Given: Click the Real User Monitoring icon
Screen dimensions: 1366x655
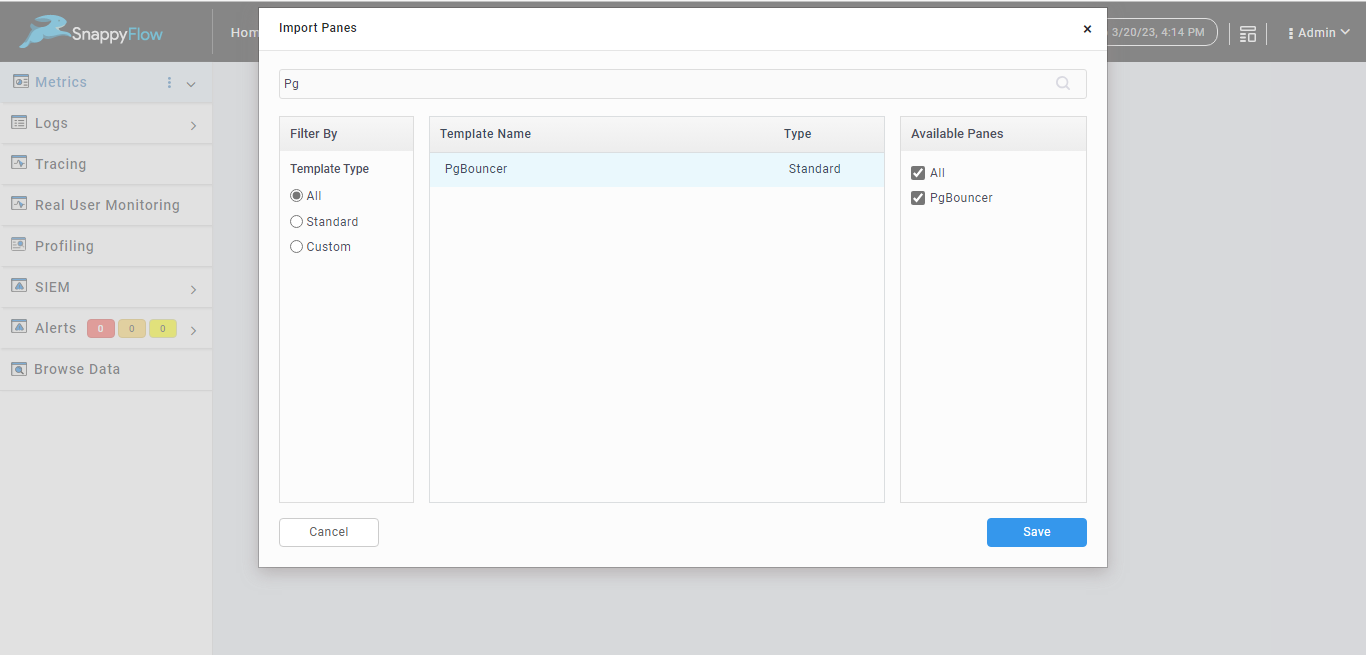Looking at the screenshot, I should [18, 204].
